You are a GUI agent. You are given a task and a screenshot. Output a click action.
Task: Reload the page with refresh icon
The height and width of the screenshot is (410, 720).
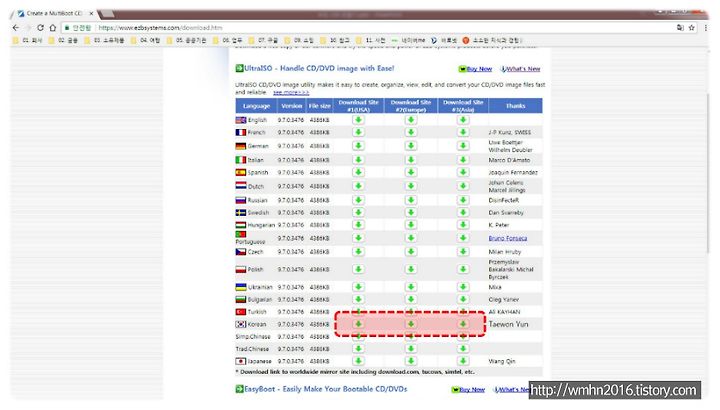(x=40, y=28)
